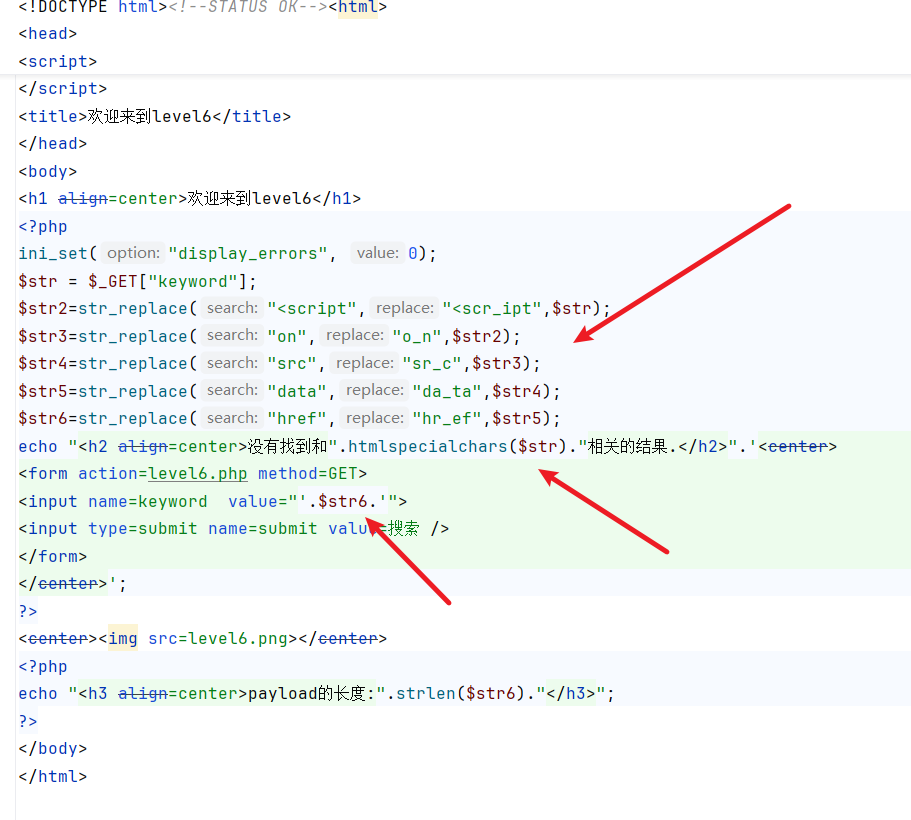Screen dimensions: 911x820
Task: Click the 'option:' parameter hint in ini_set
Action: 133,254
